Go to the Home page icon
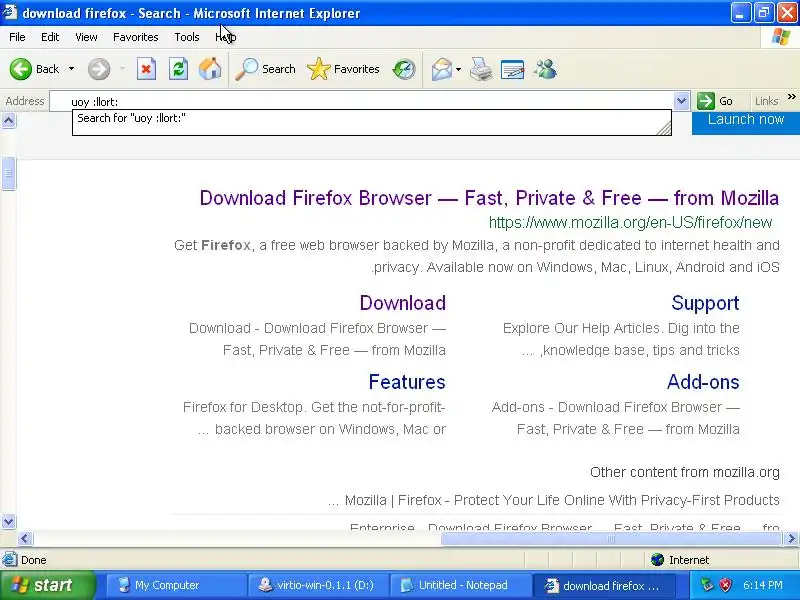 point(210,69)
